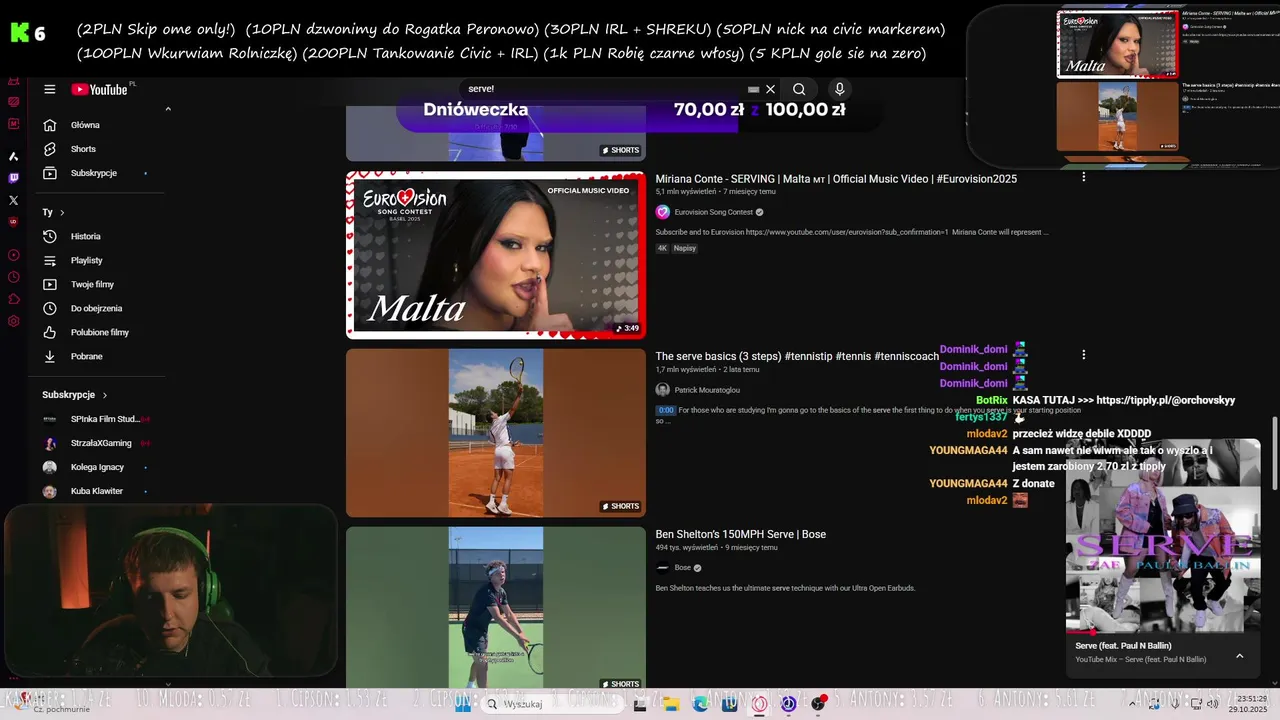
Task: Open The serve basics tennis Short thumbnail
Action: click(496, 433)
